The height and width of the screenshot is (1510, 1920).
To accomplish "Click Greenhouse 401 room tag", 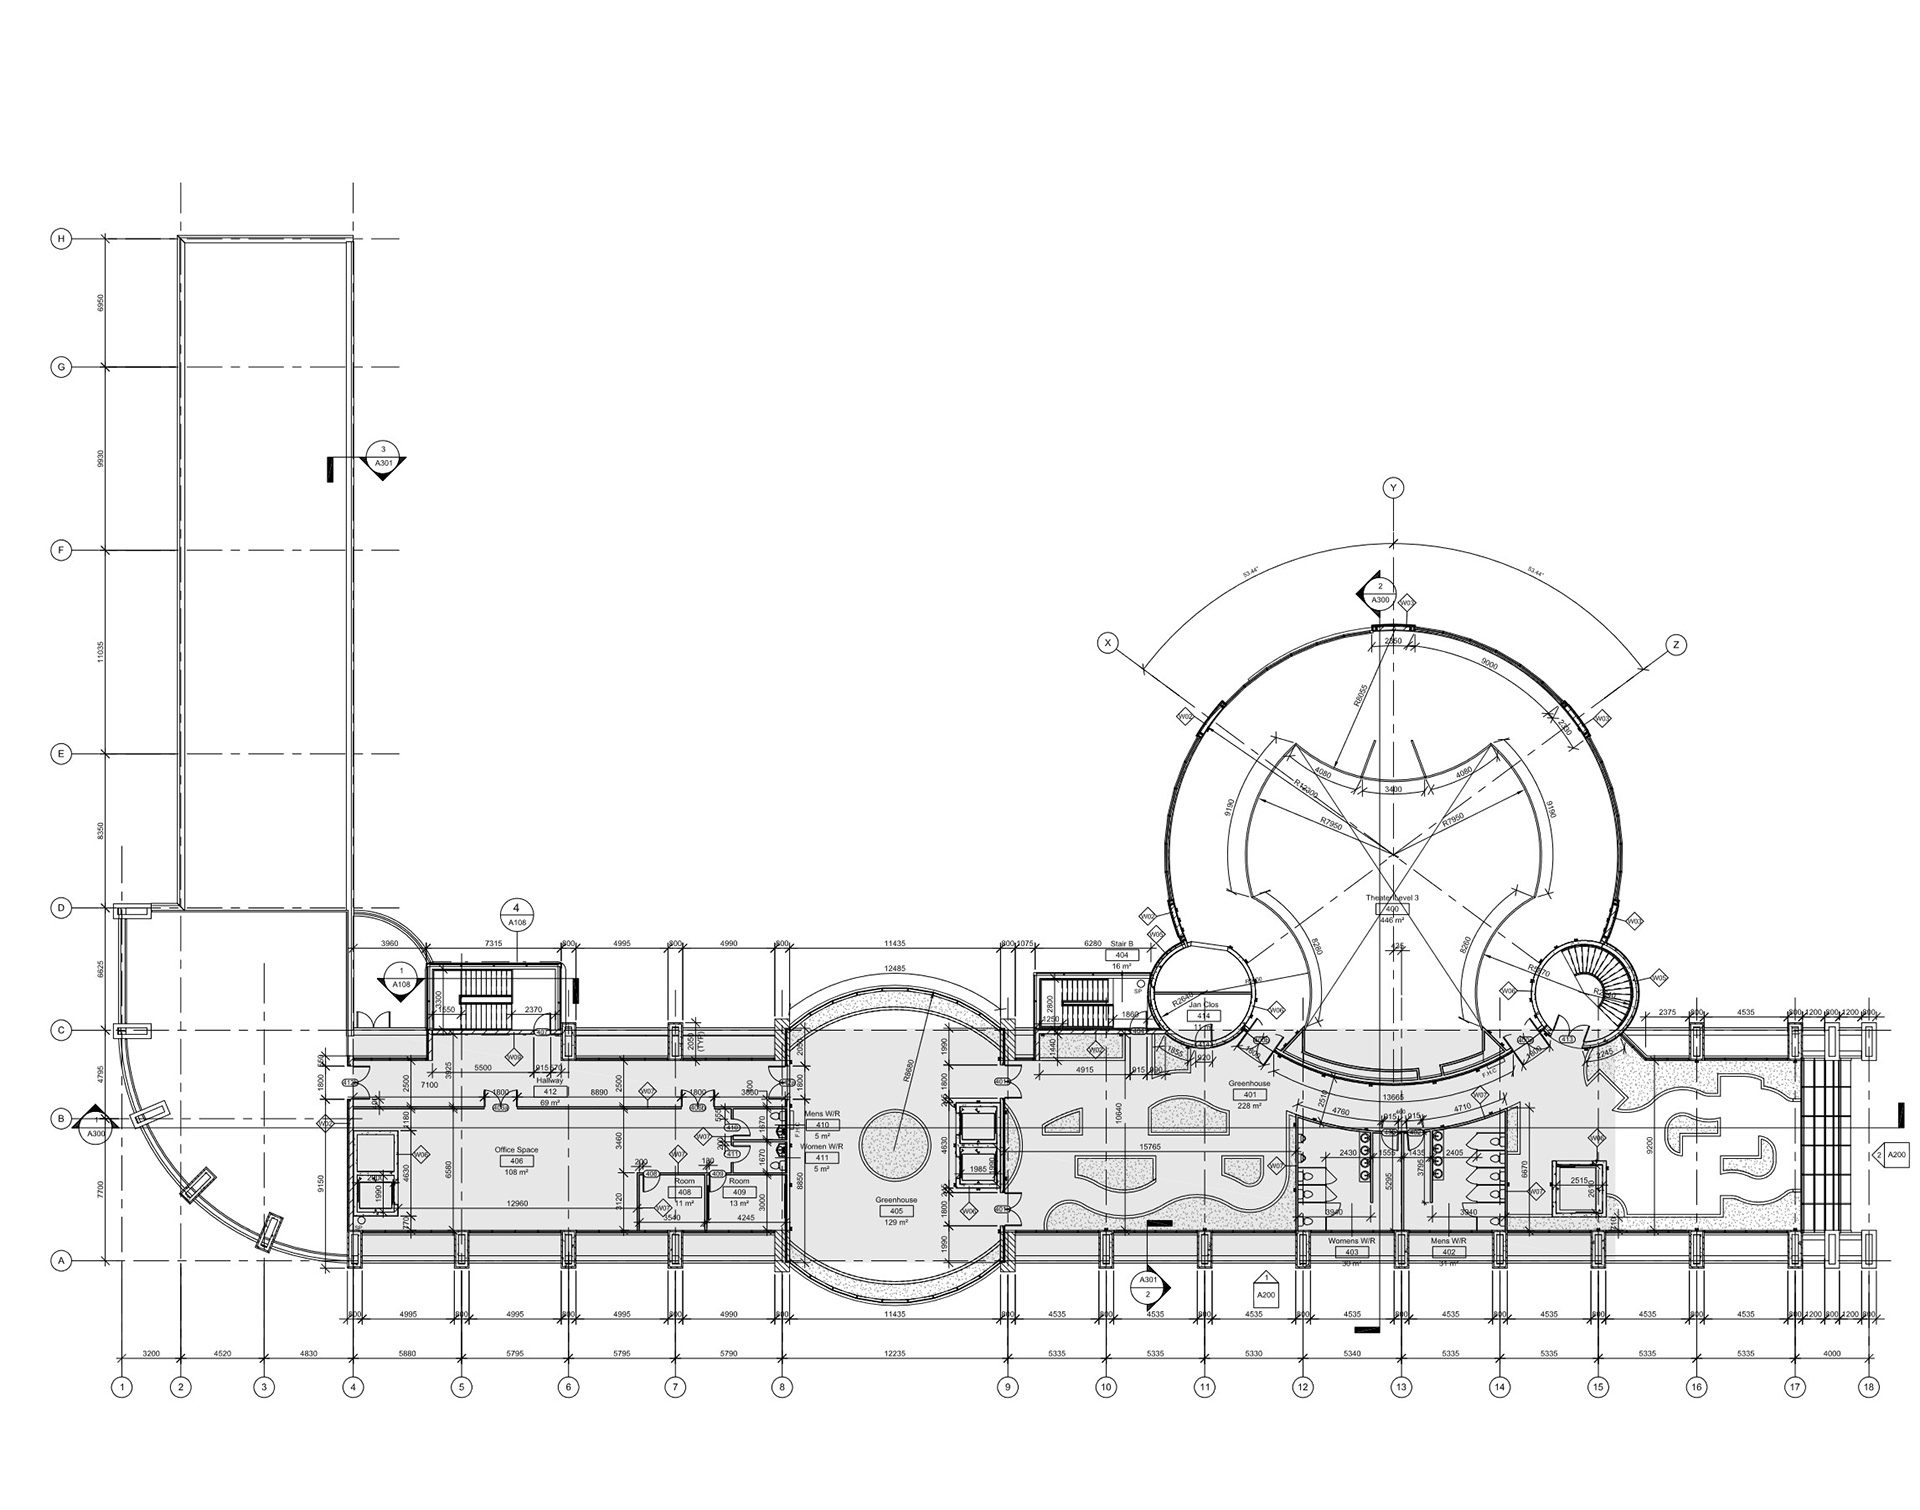I will tap(1249, 1094).
